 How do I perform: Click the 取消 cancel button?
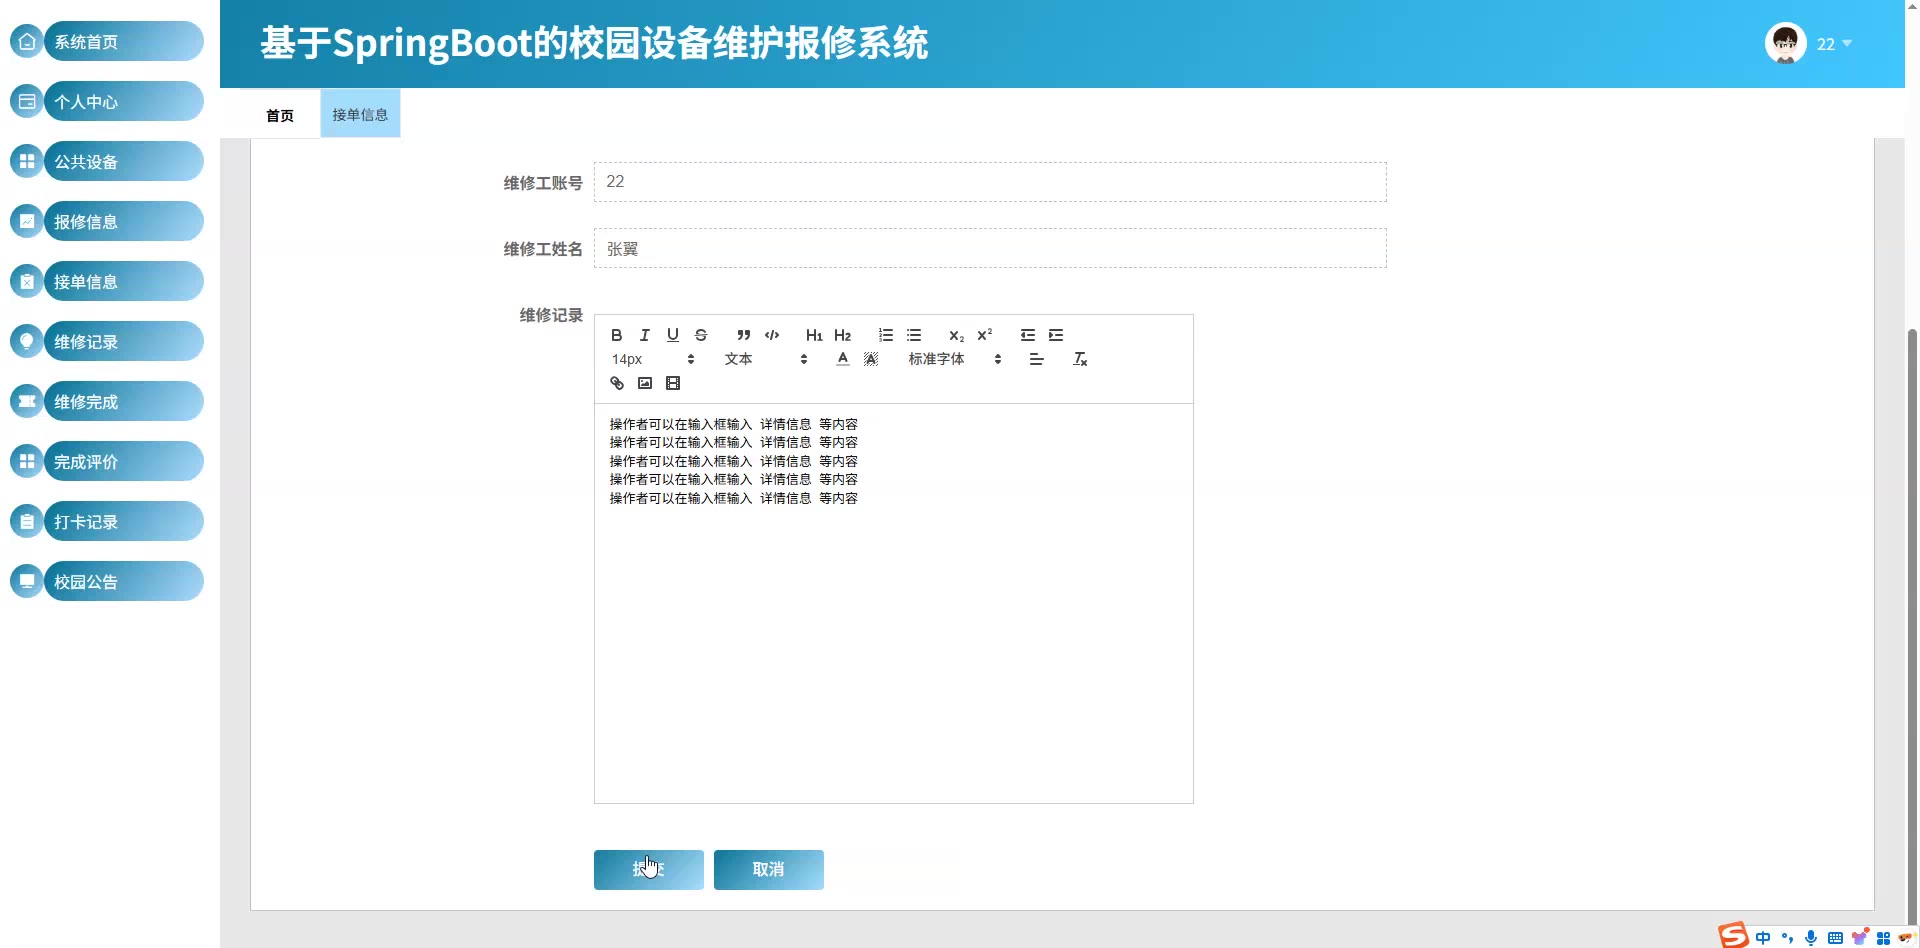pos(769,870)
